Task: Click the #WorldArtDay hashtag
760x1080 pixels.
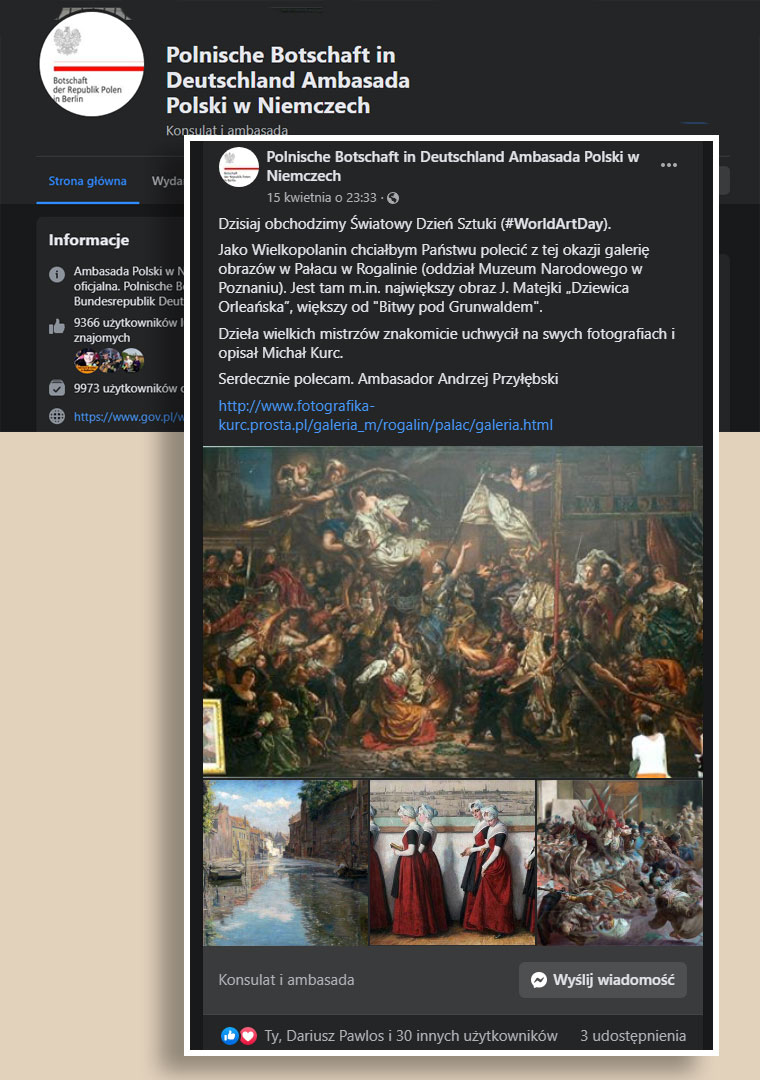Action: (x=555, y=224)
